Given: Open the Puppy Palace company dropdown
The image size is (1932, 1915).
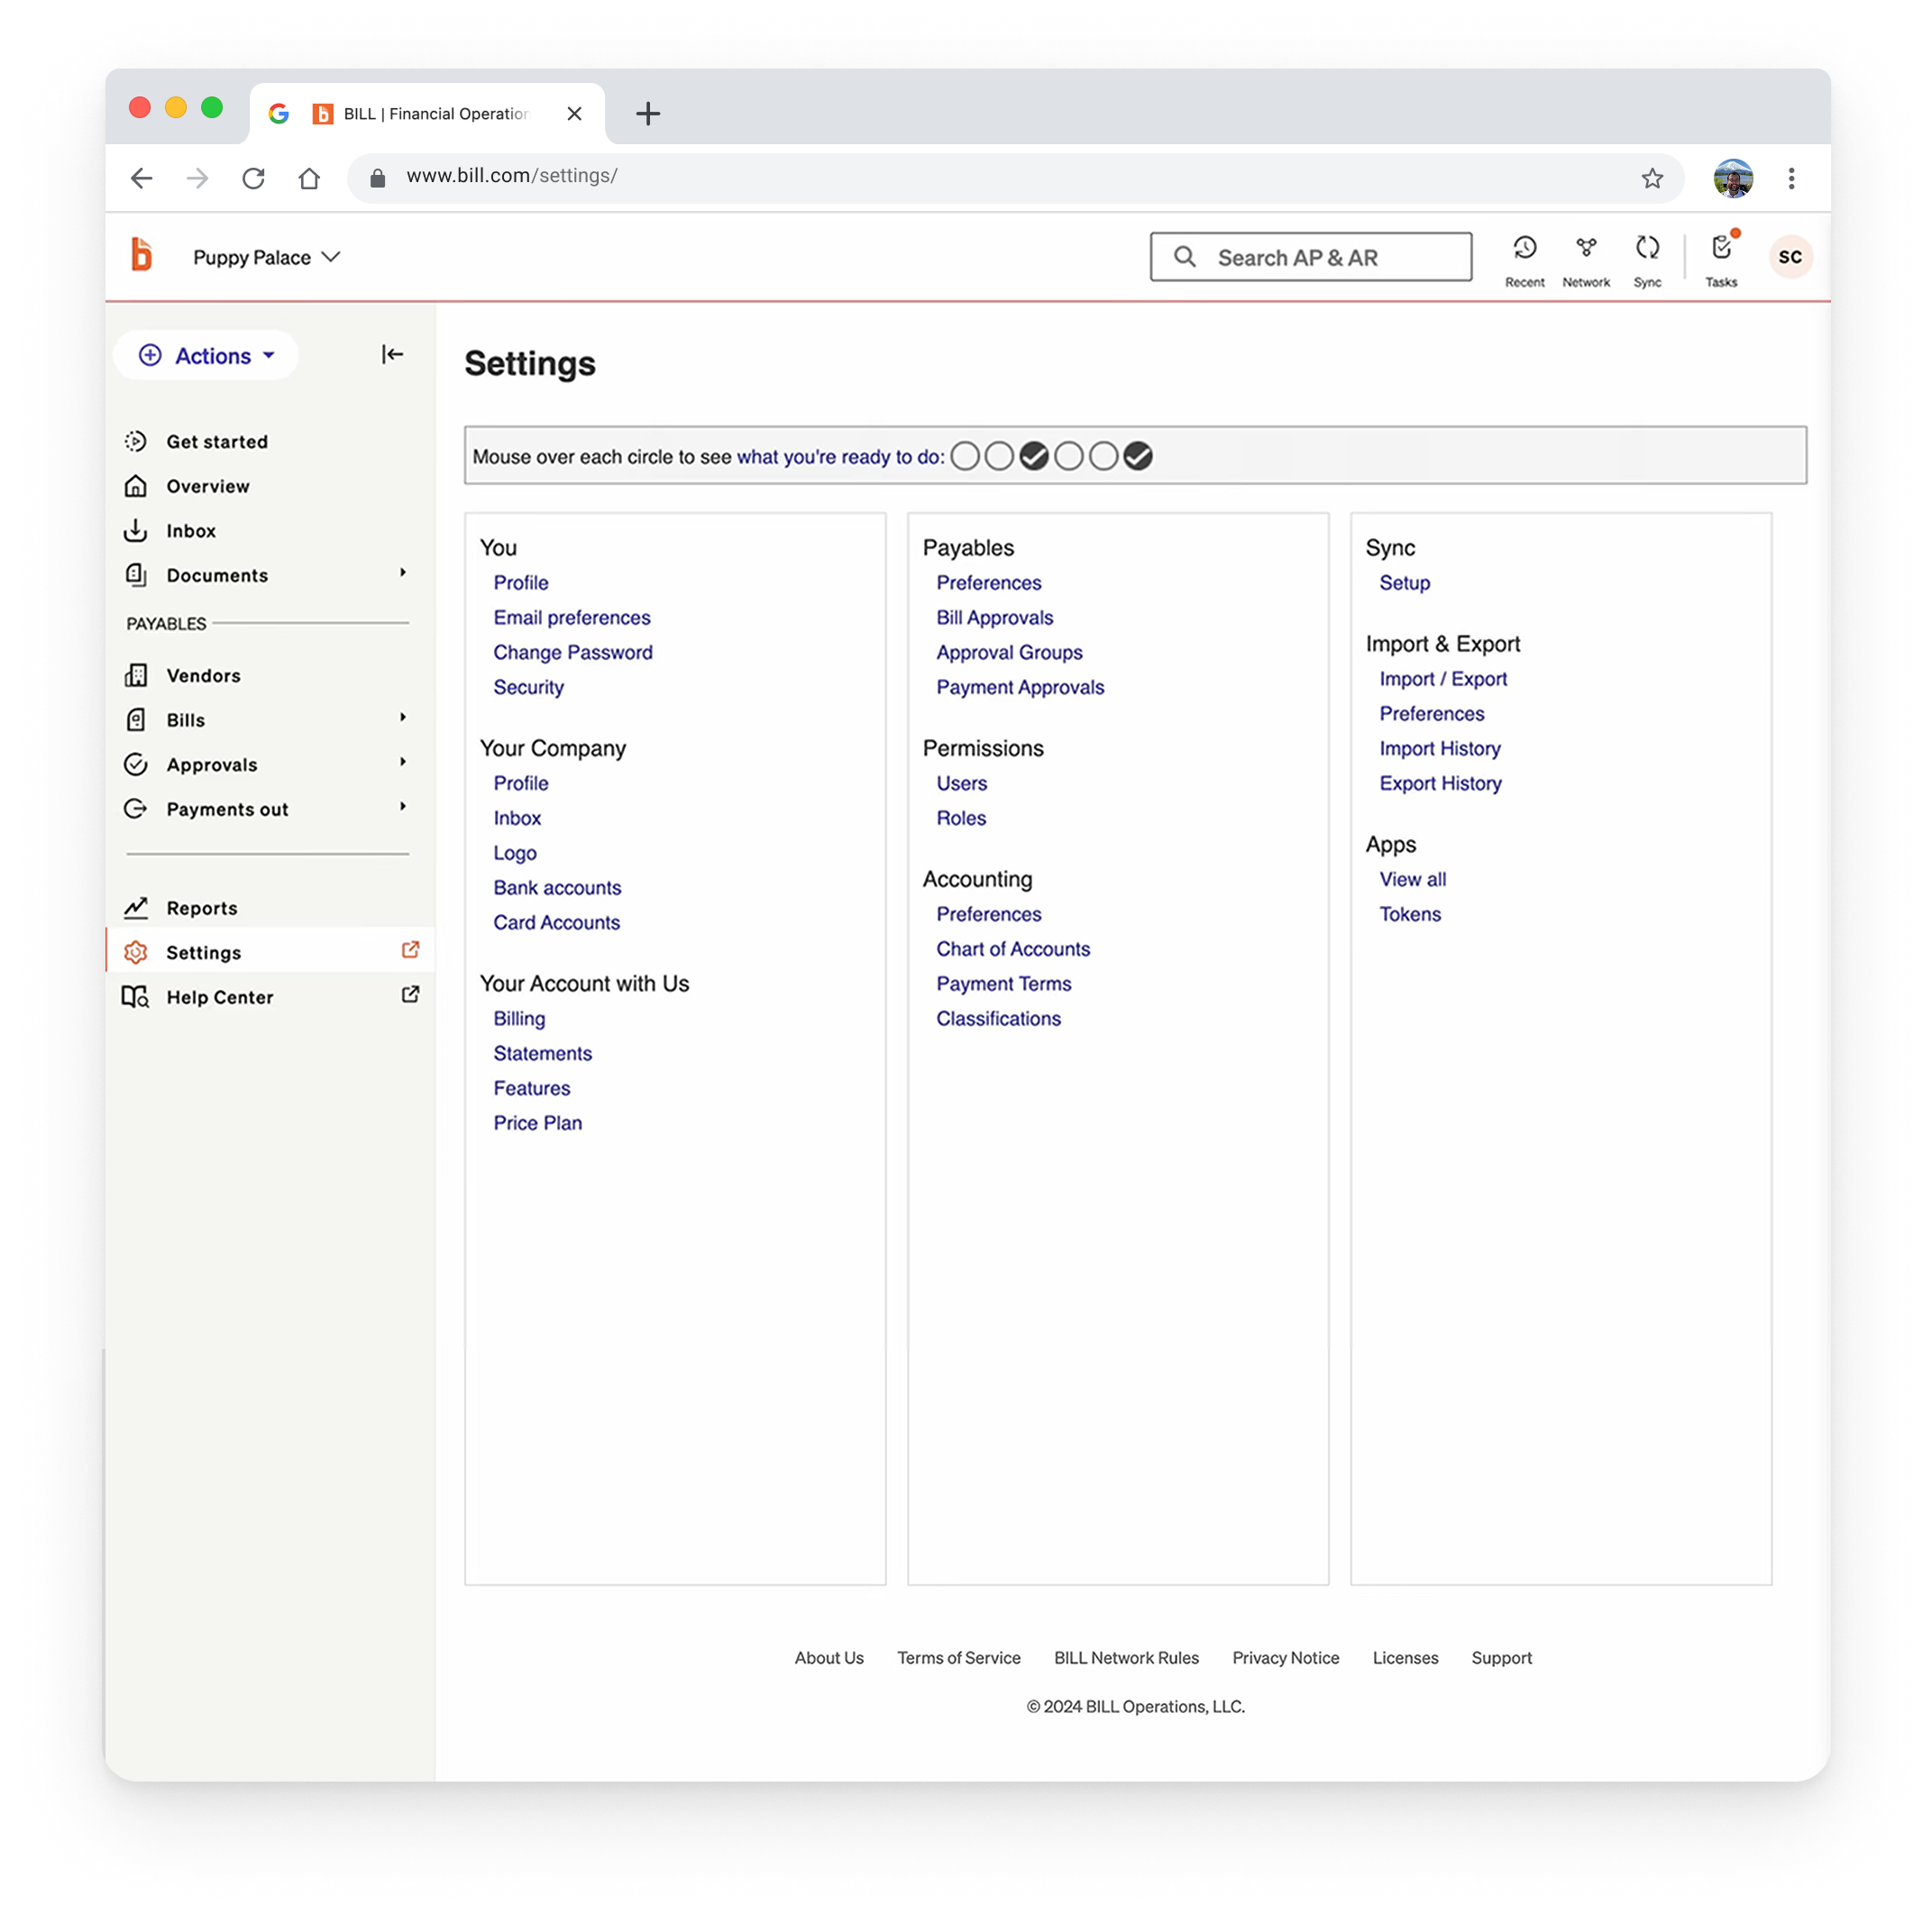Looking at the screenshot, I should pos(266,258).
